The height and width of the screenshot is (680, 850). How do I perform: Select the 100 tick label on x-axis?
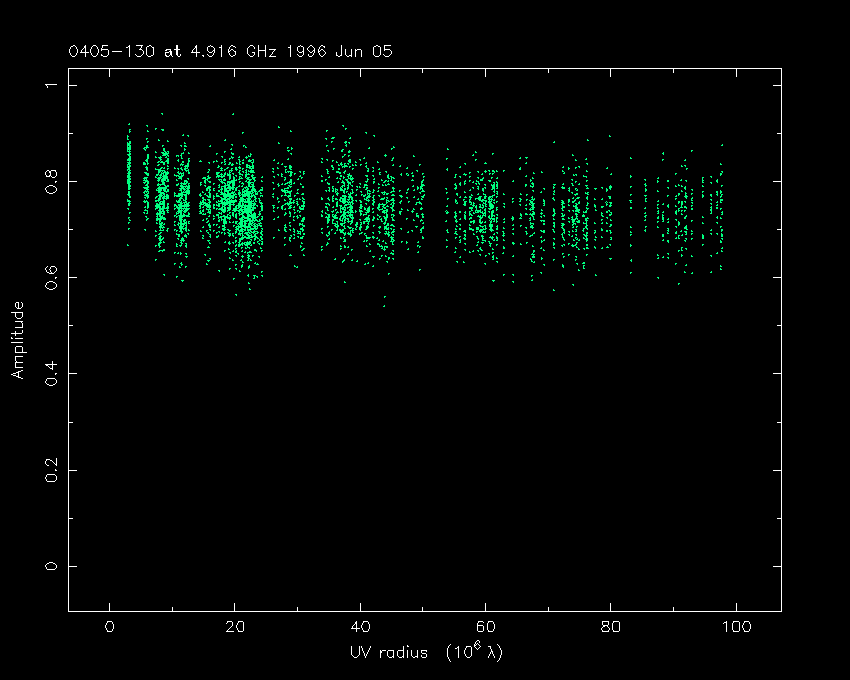(x=736, y=627)
